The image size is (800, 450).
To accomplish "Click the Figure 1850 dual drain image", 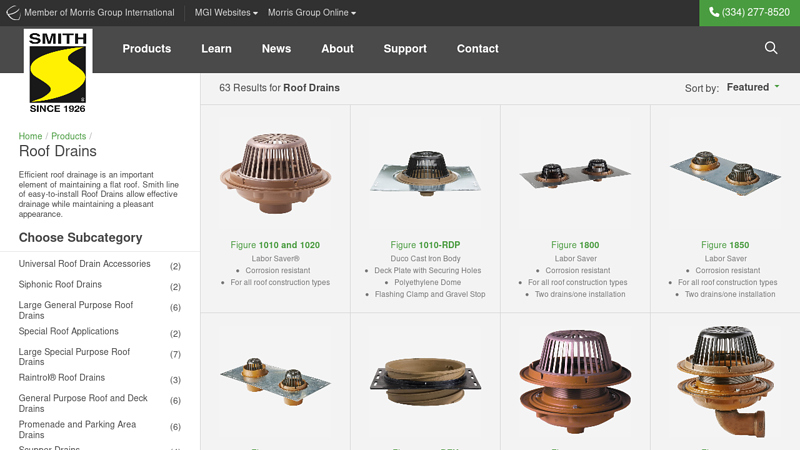I will pyautogui.click(x=725, y=173).
